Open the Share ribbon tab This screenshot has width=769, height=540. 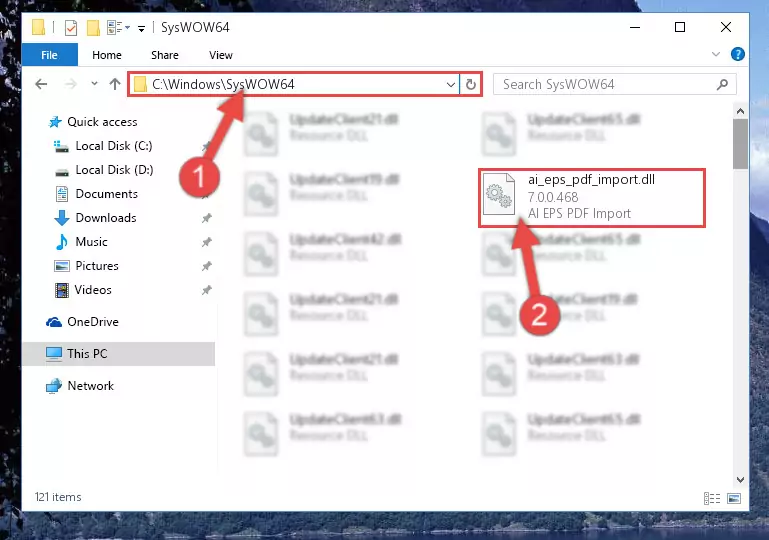[165, 55]
